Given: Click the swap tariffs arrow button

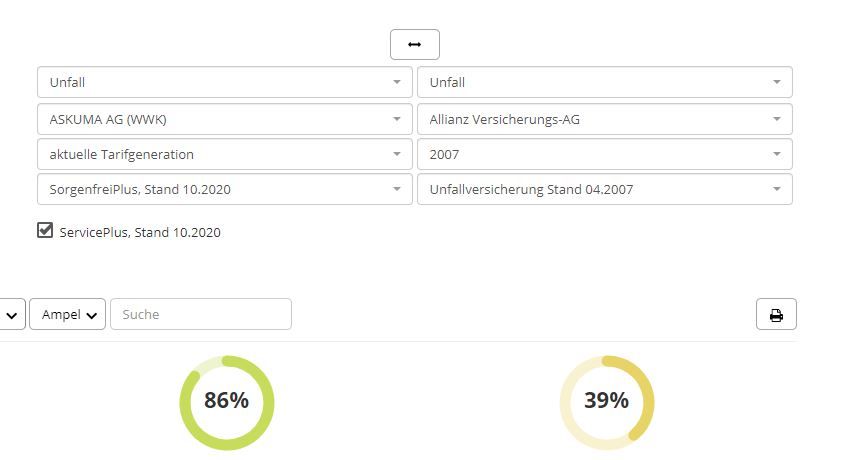Looking at the screenshot, I should coord(415,45).
